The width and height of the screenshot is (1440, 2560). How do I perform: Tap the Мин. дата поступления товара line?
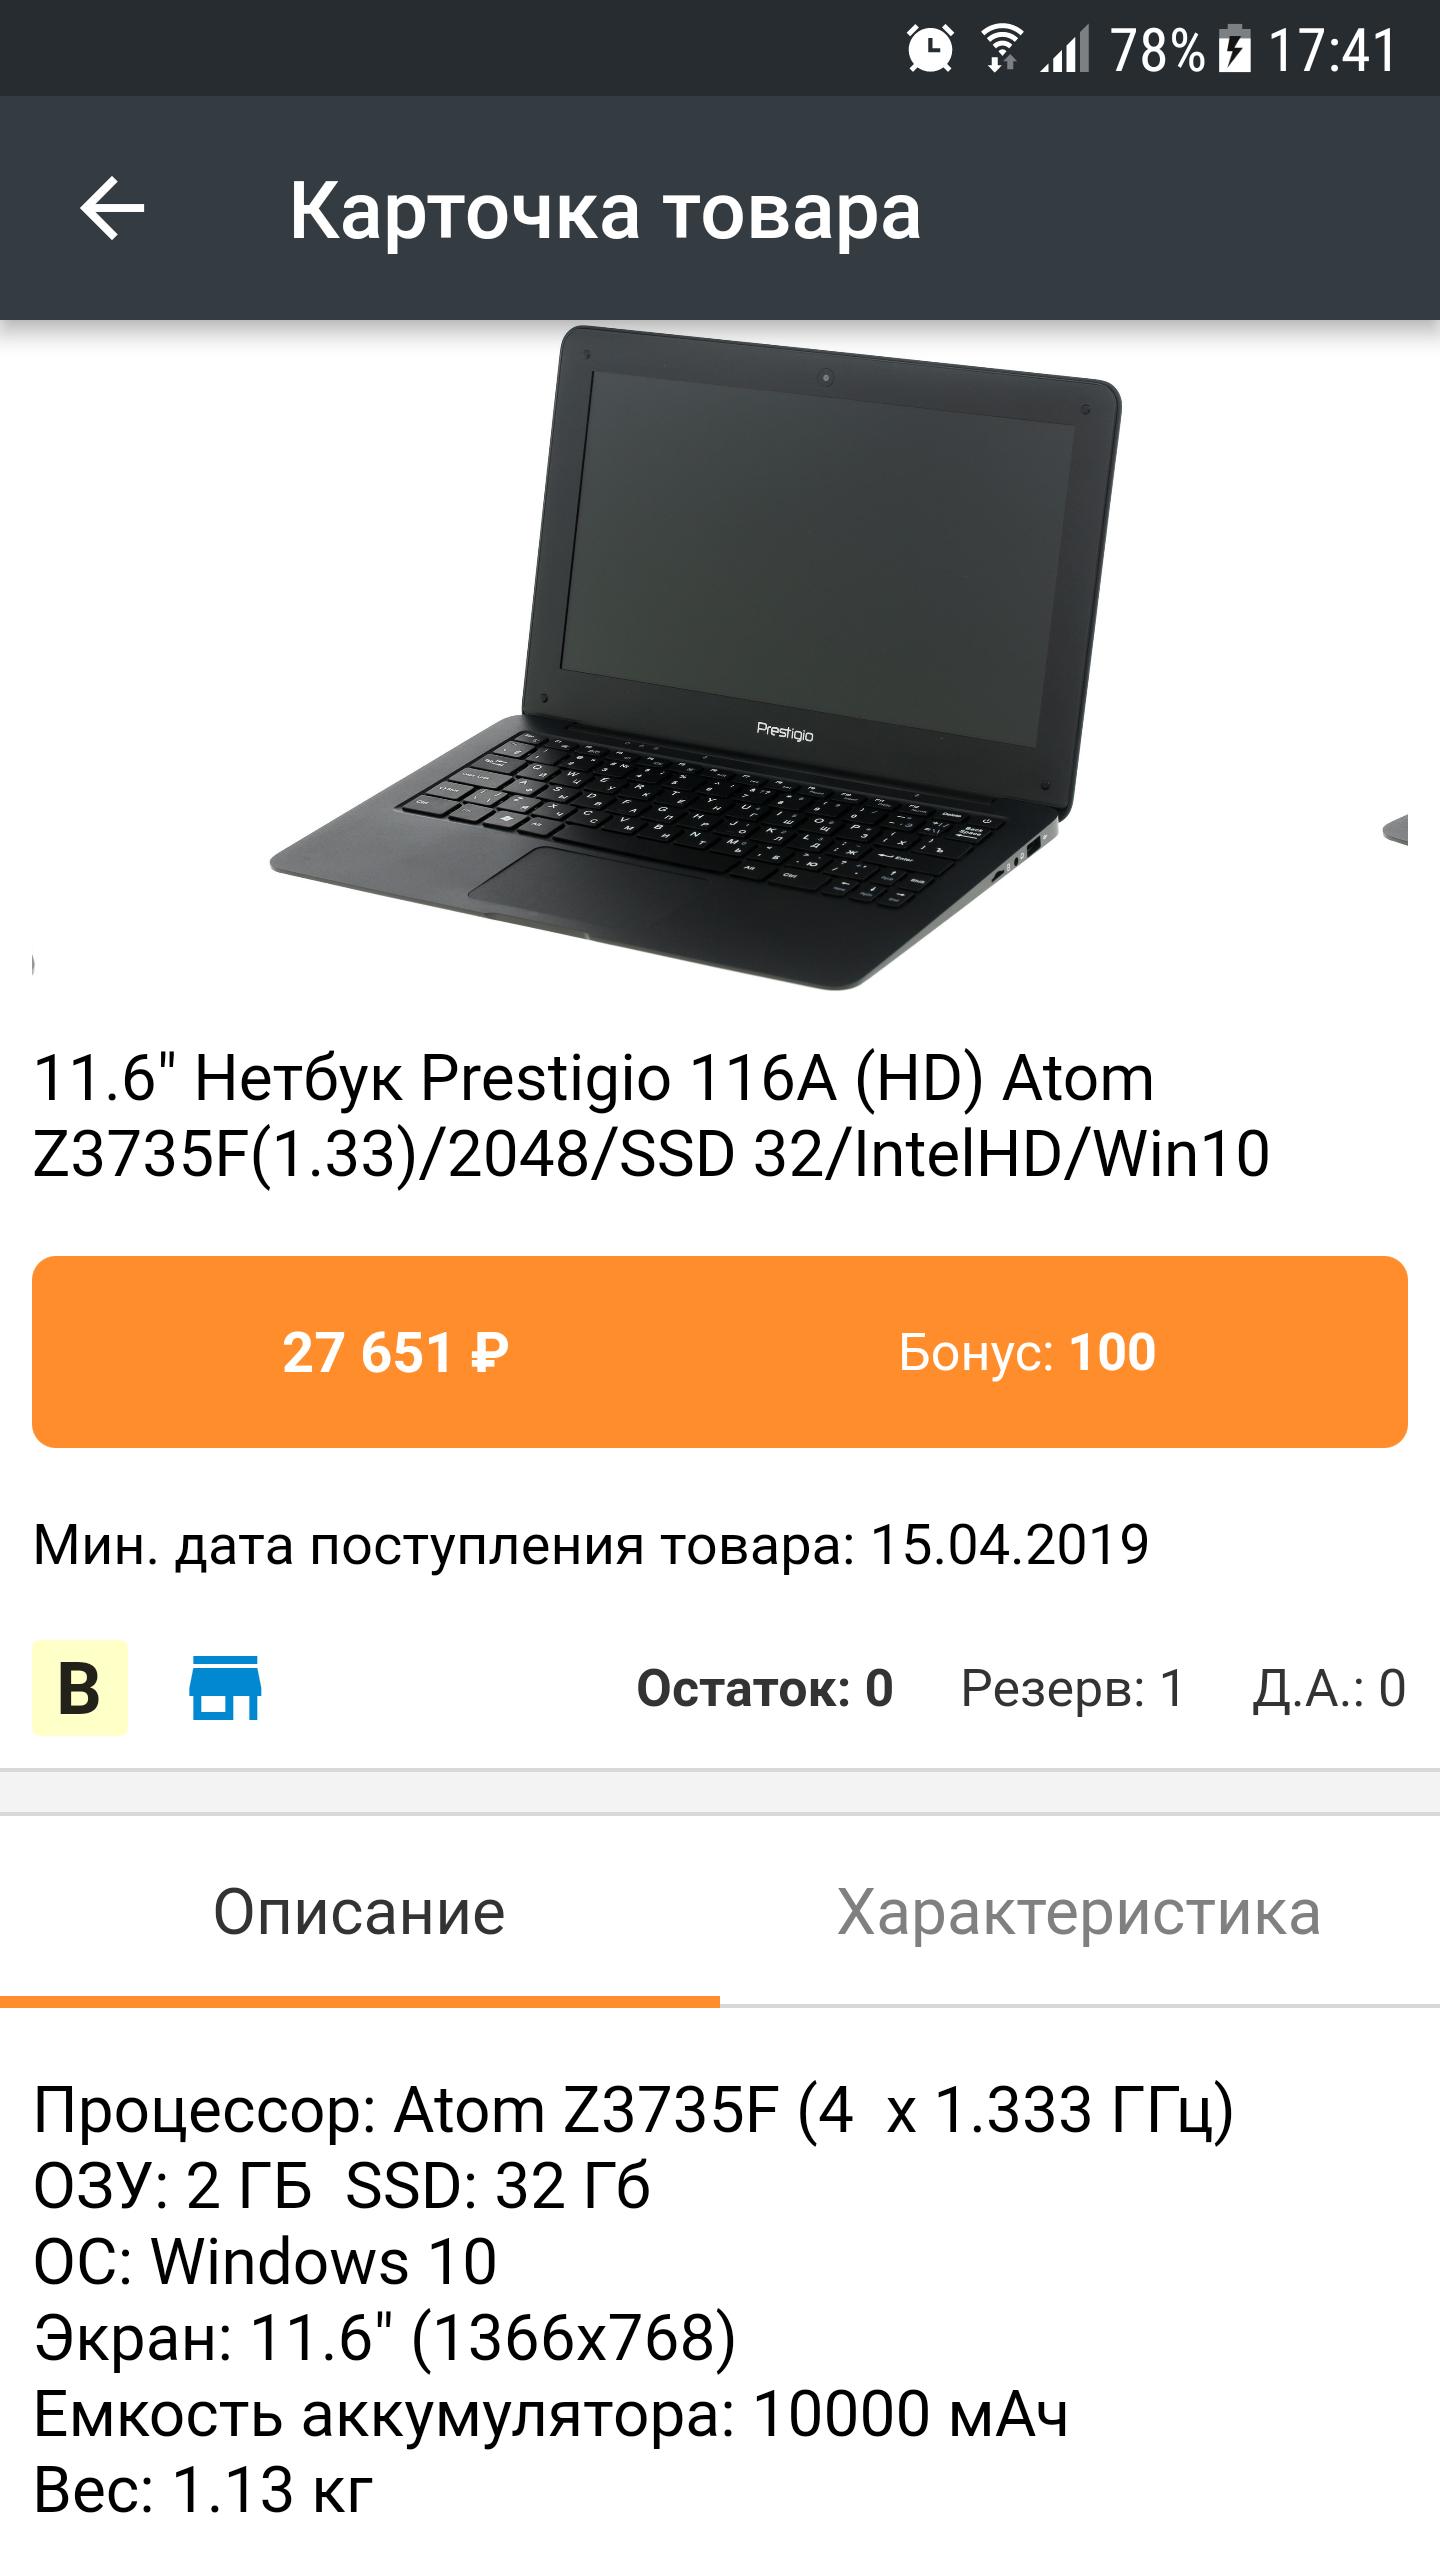tap(591, 1545)
